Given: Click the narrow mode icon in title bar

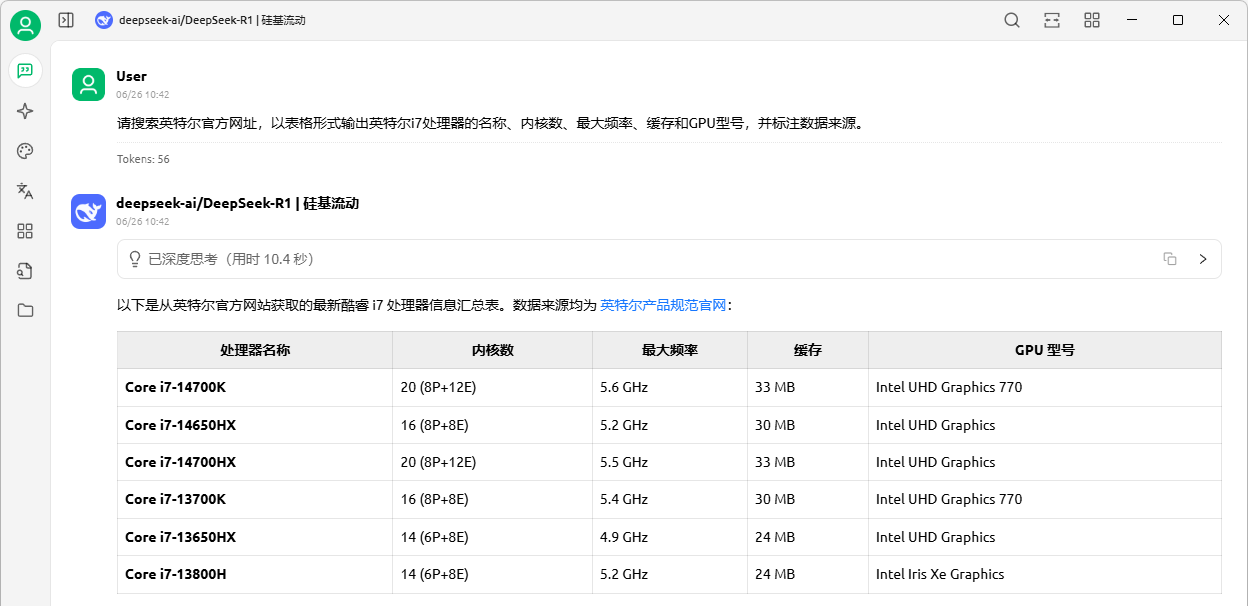Looking at the screenshot, I should 1052,20.
